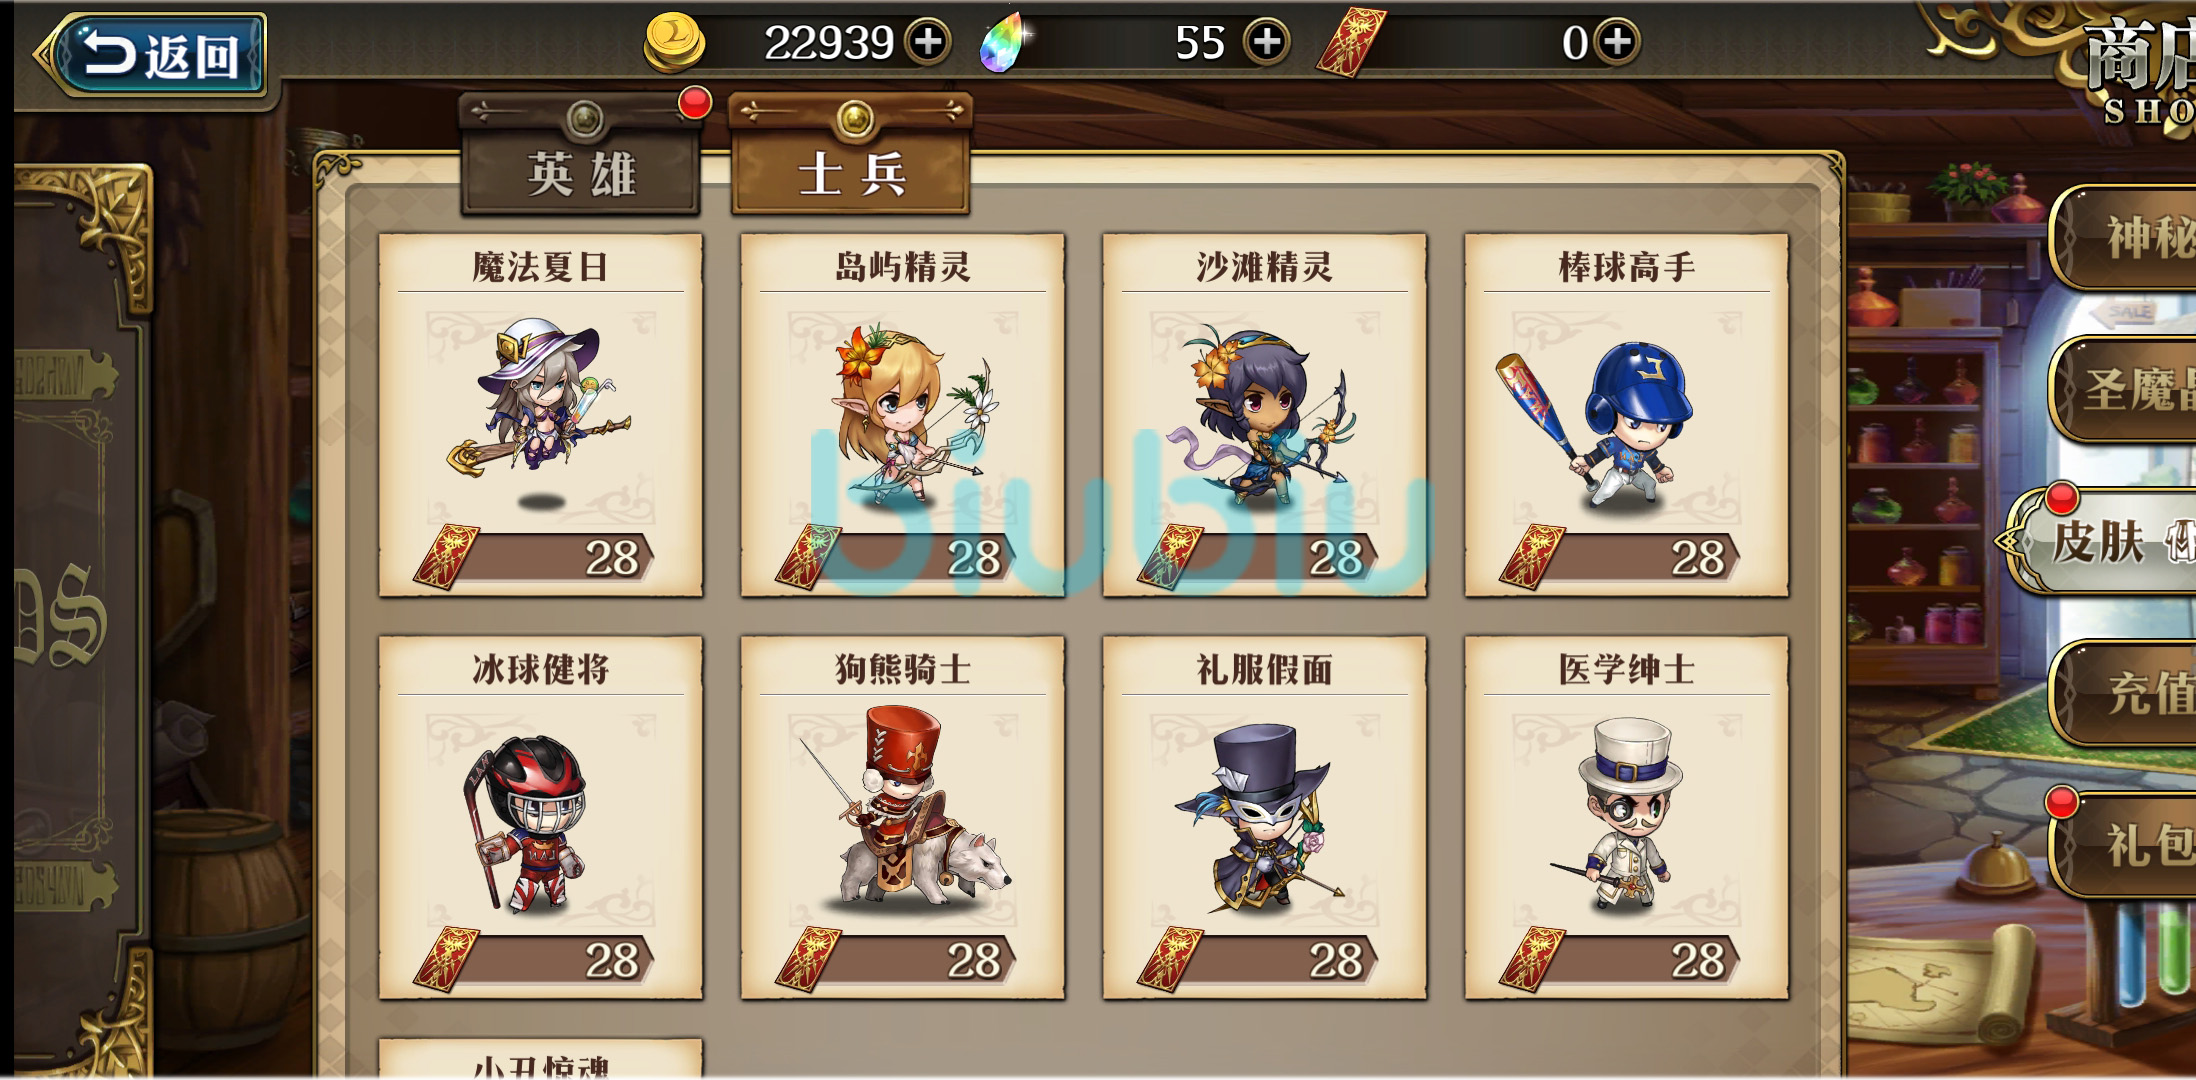
Task: Pick the 冰球健将 skin card
Action: point(540,817)
